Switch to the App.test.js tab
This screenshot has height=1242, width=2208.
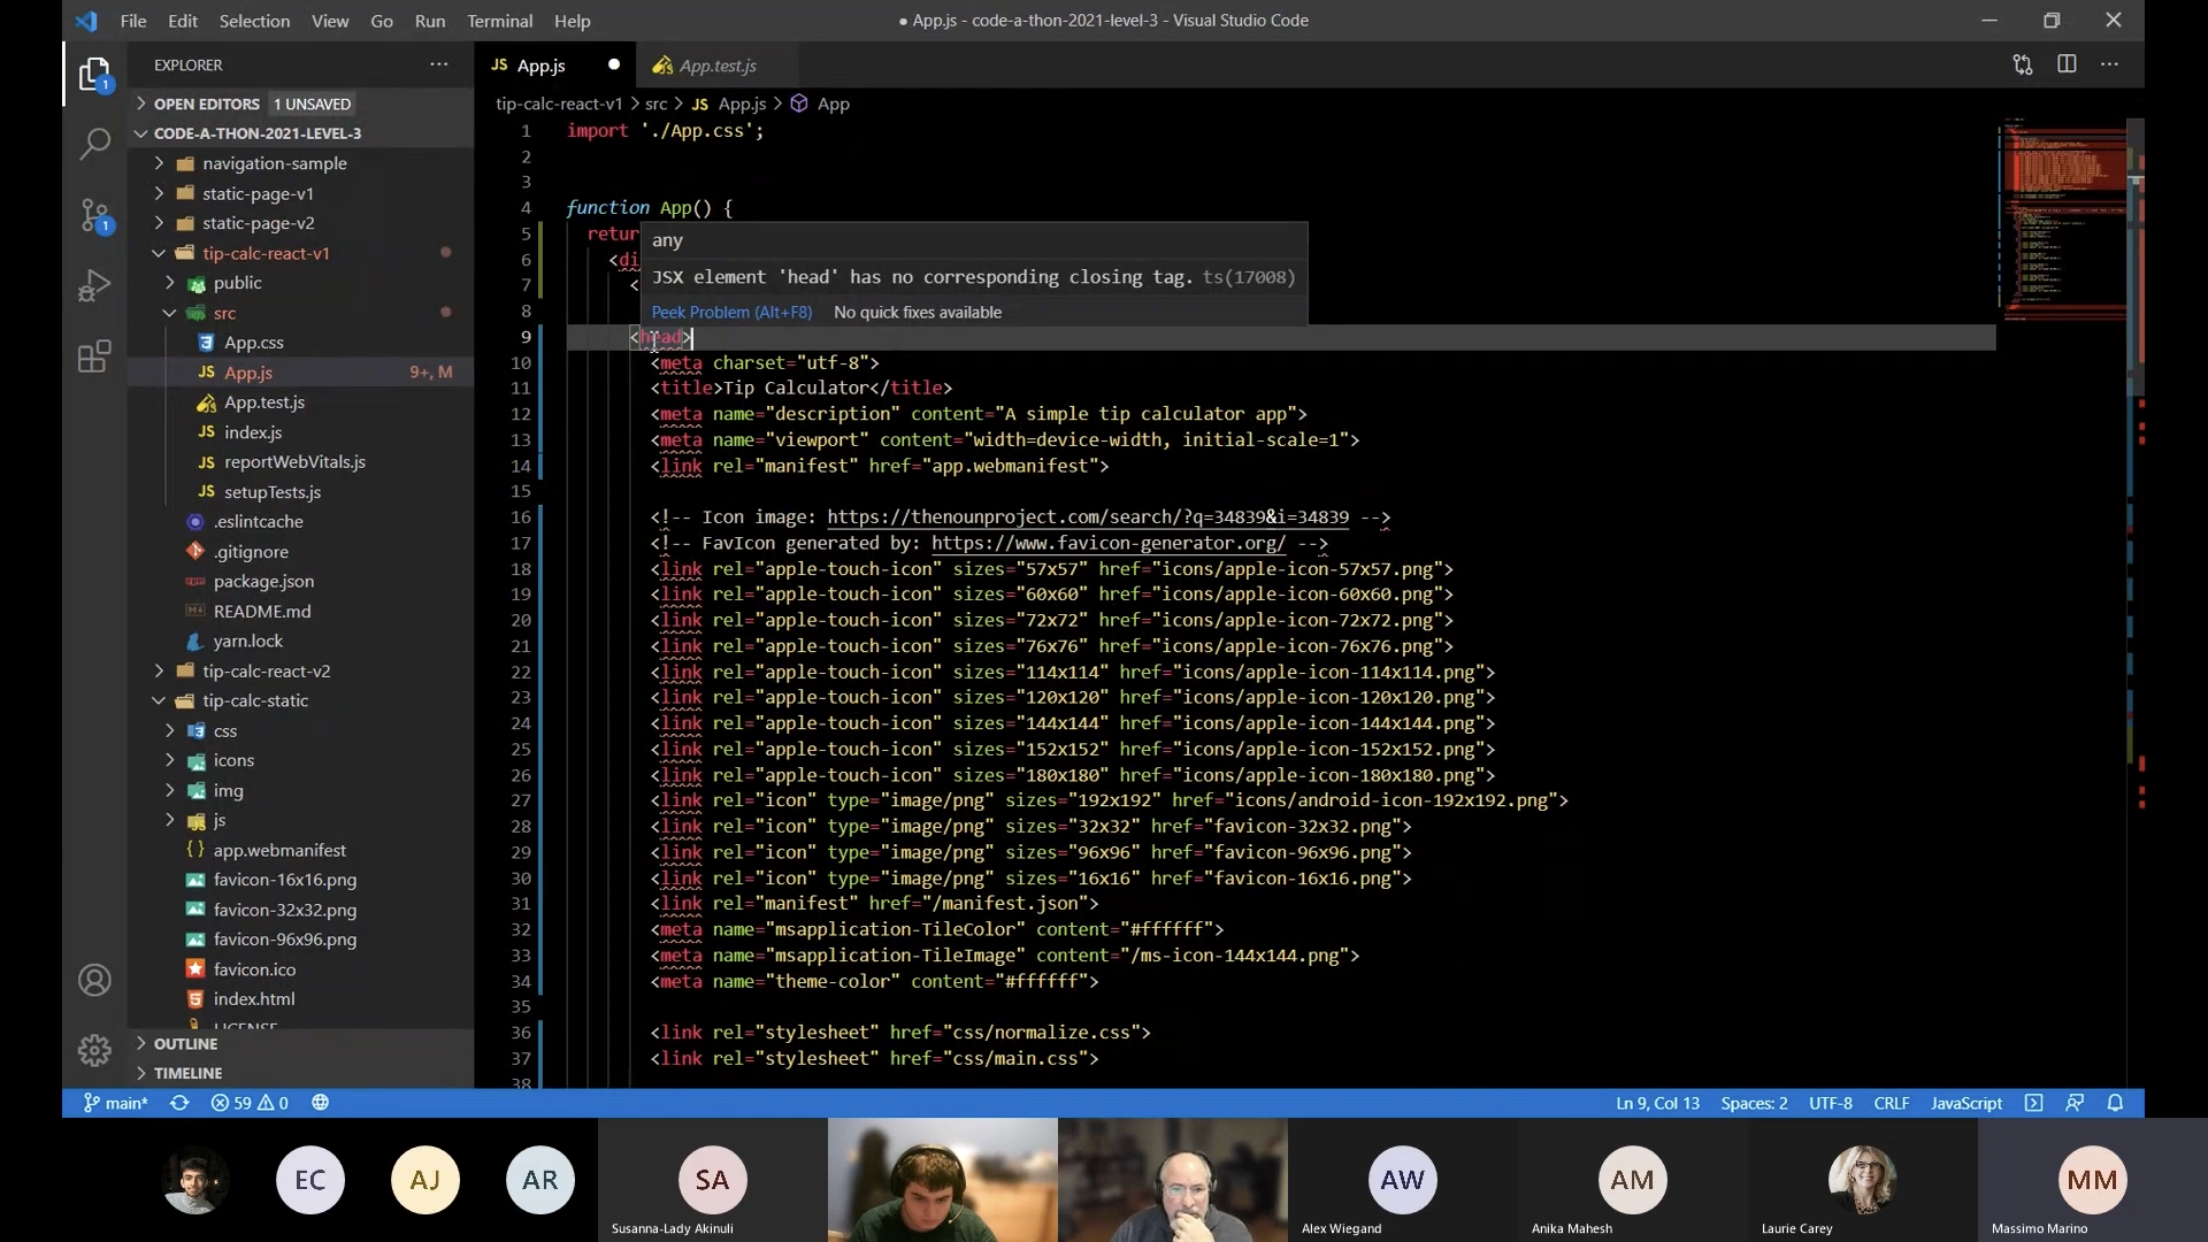coord(717,66)
